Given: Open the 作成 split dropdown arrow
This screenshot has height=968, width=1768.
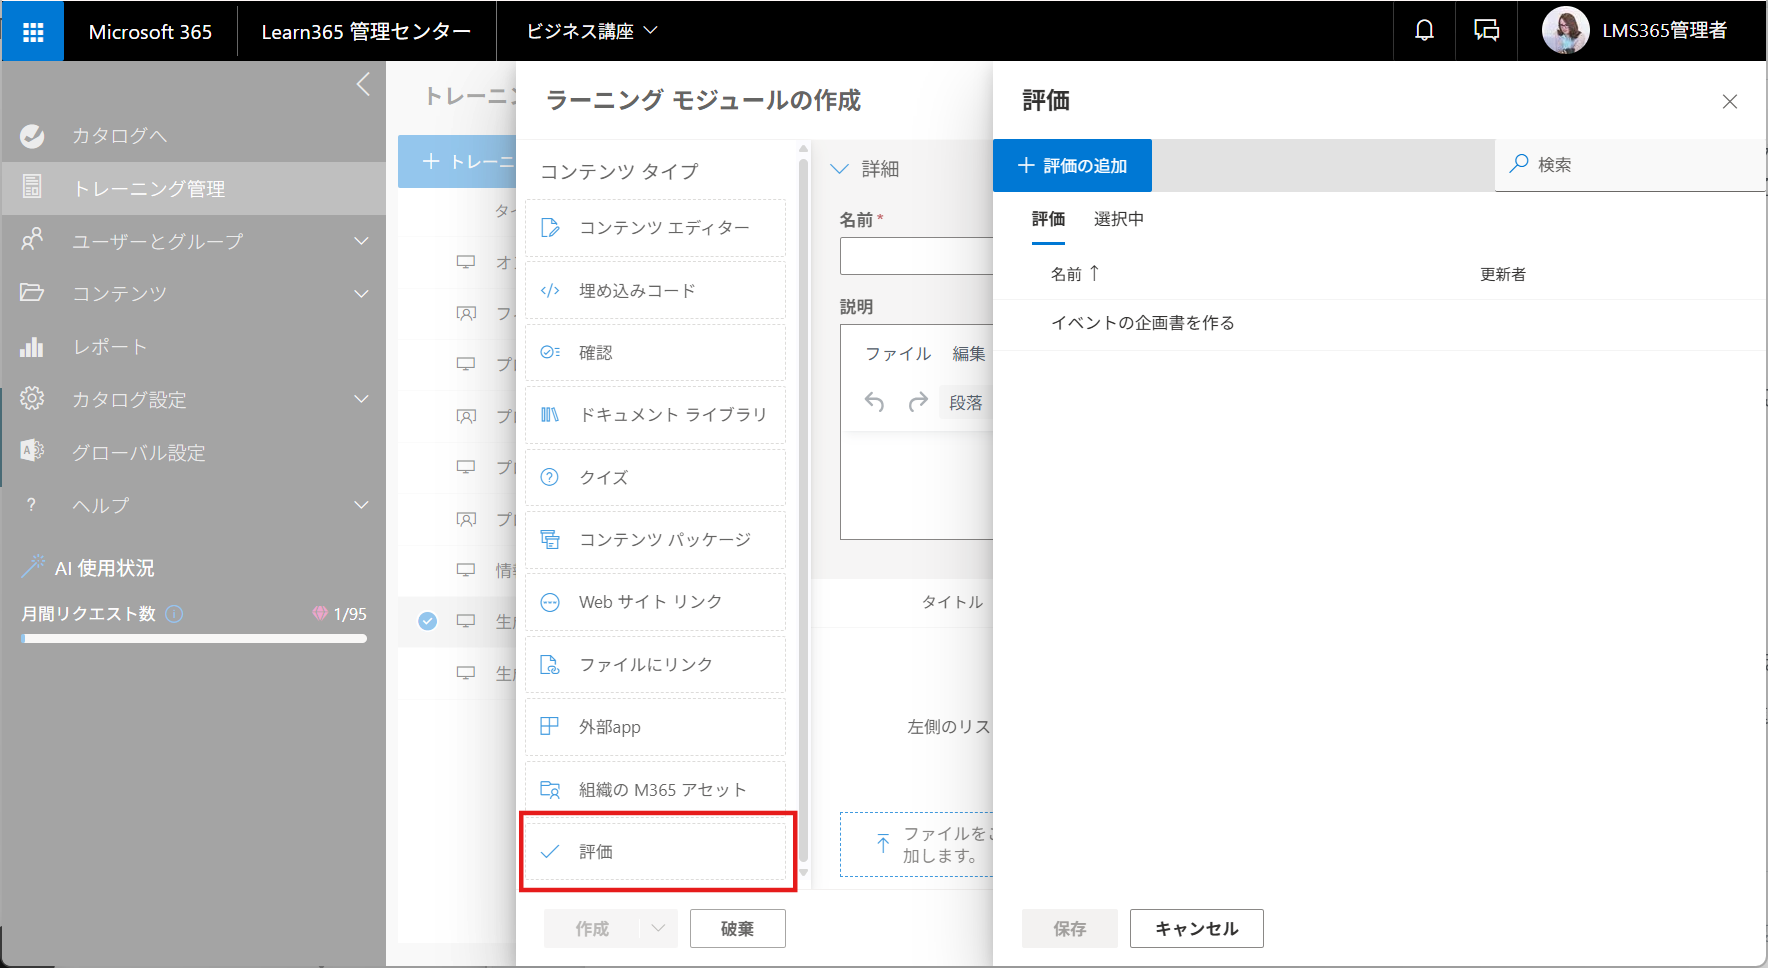Looking at the screenshot, I should click(x=658, y=929).
